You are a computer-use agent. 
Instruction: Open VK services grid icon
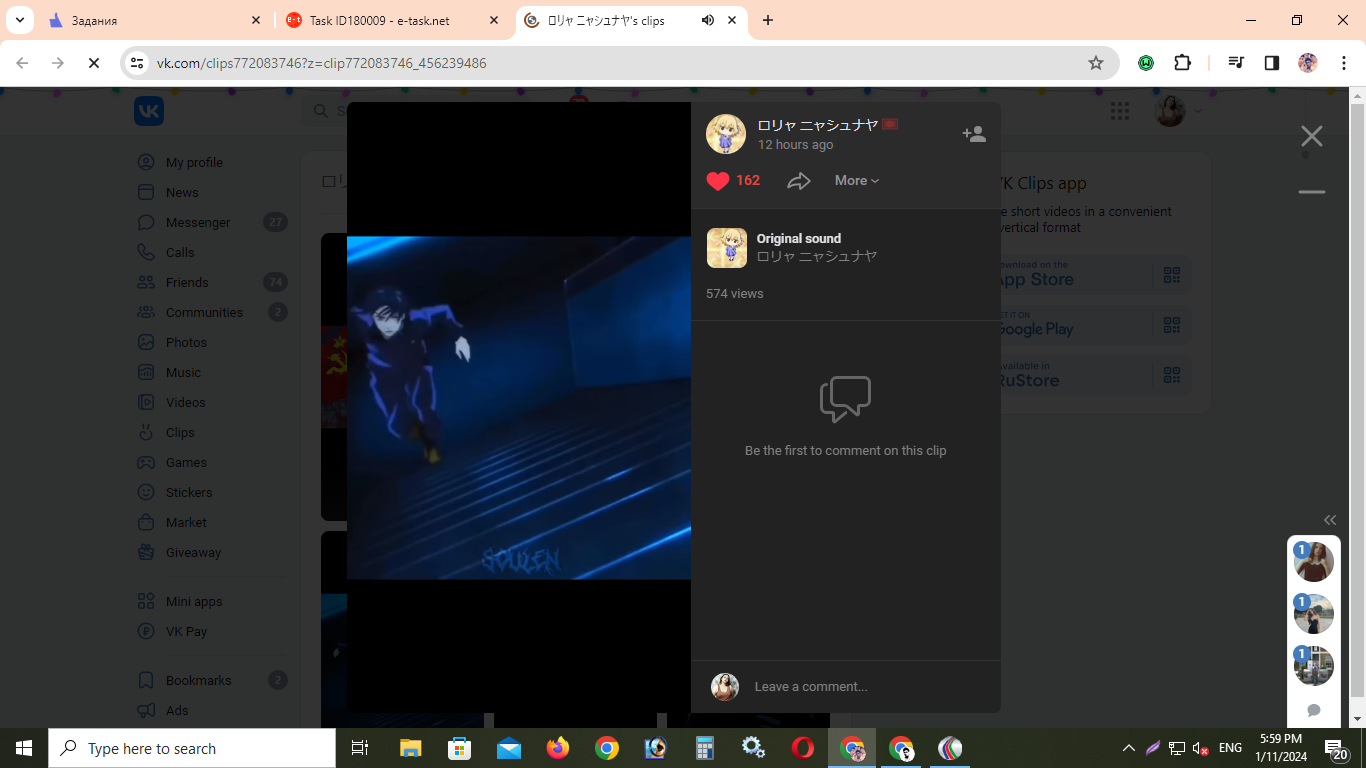point(1120,111)
